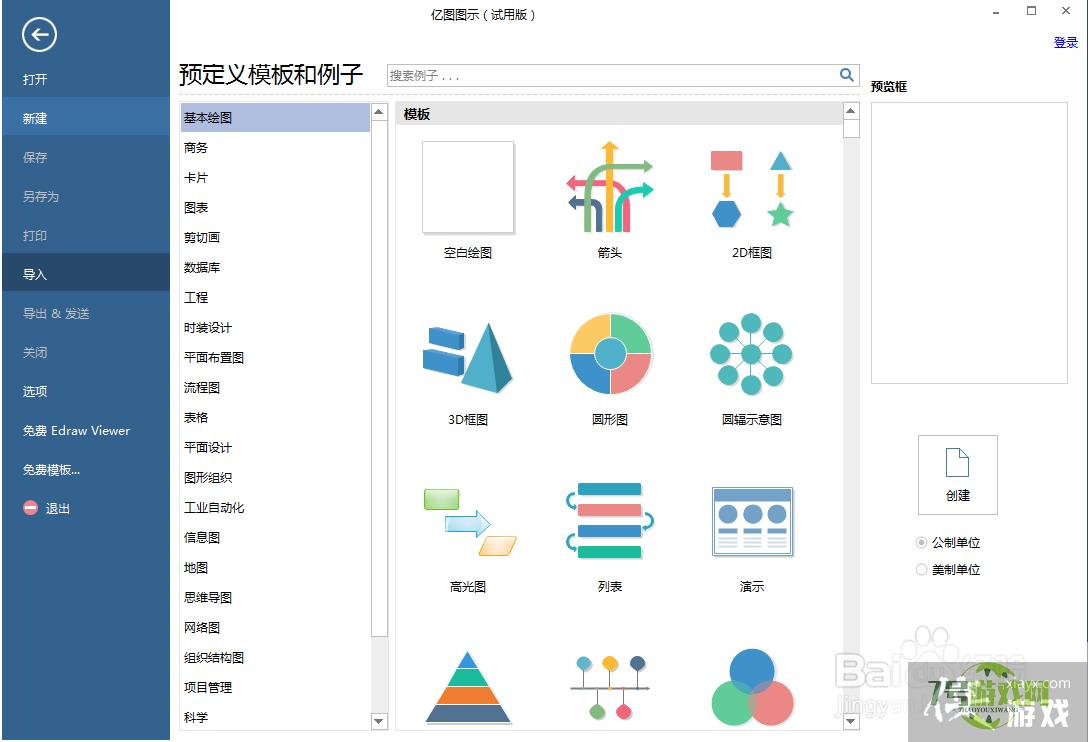
Task: Select 平面设计 graphic design category
Action: point(275,447)
